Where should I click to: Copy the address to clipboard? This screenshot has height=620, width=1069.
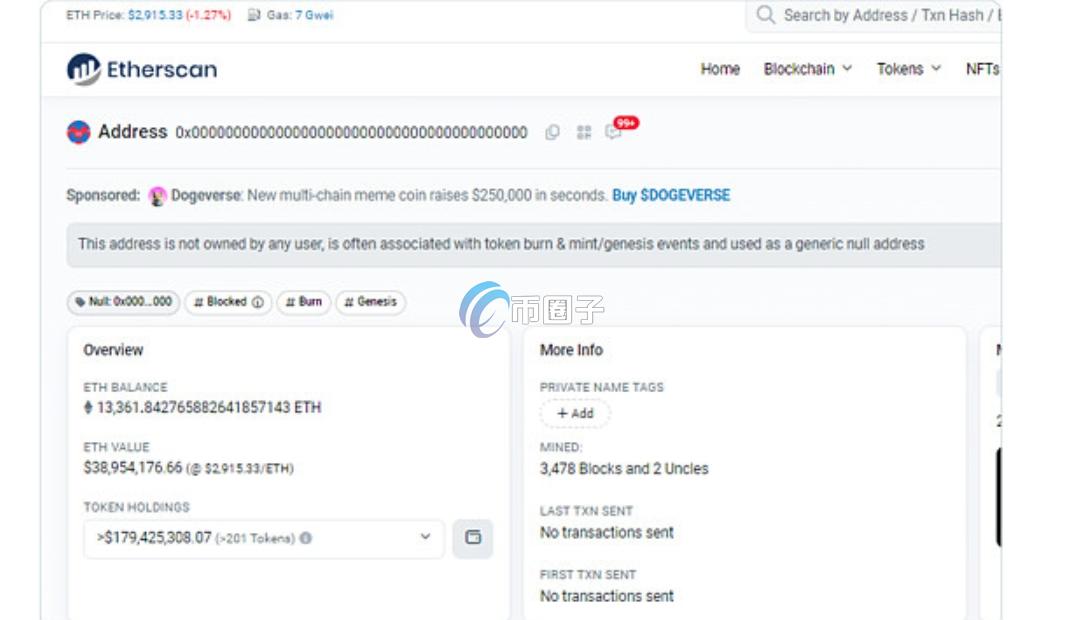(552, 132)
